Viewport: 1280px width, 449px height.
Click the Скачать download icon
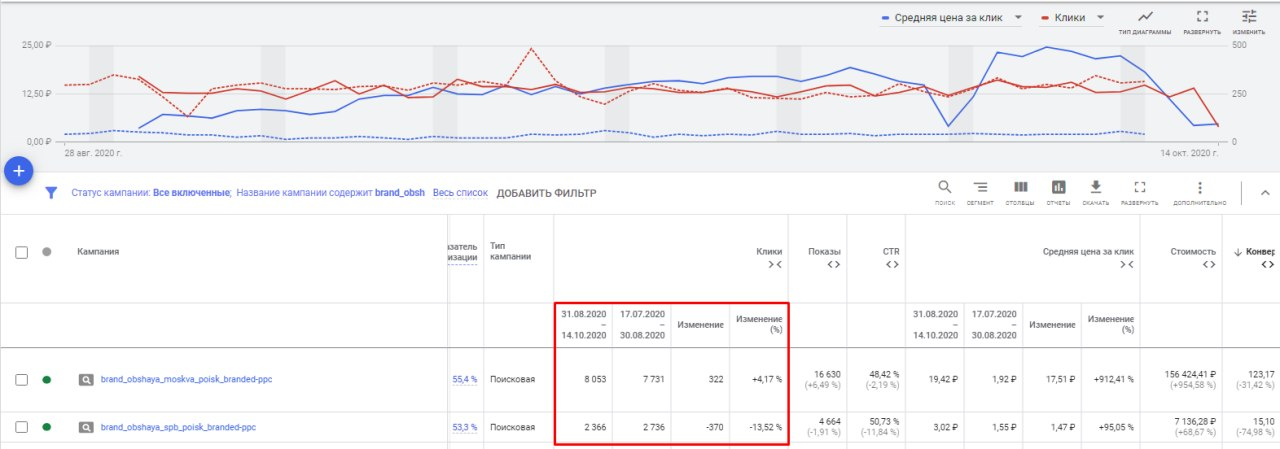[1095, 187]
